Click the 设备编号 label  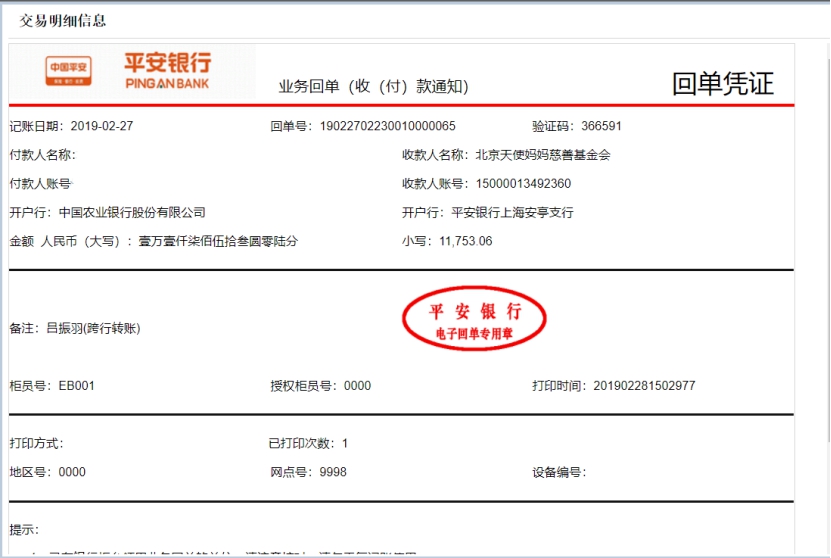559,472
